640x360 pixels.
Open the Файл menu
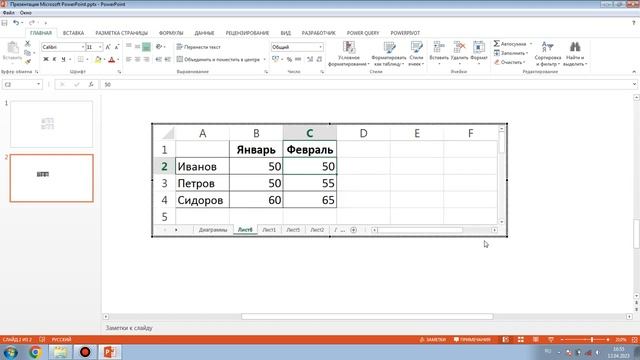[x=9, y=13]
